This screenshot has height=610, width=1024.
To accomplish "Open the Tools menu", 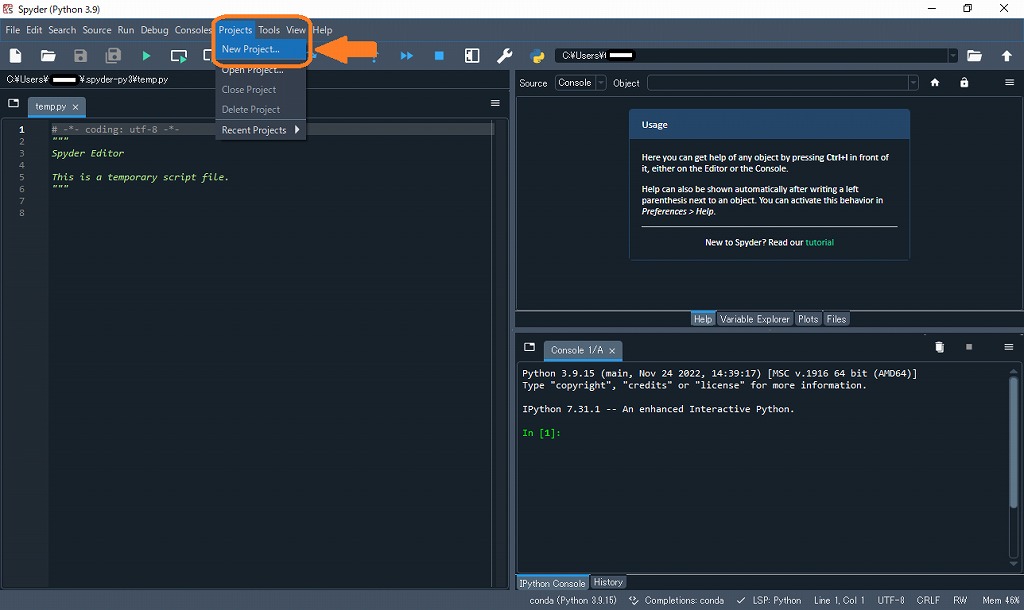I will [x=268, y=30].
